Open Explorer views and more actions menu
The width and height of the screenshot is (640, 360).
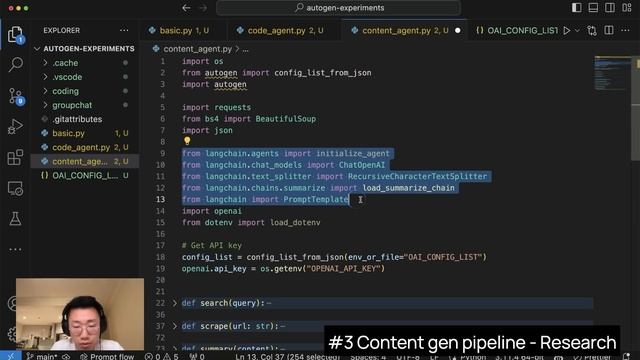[124, 30]
